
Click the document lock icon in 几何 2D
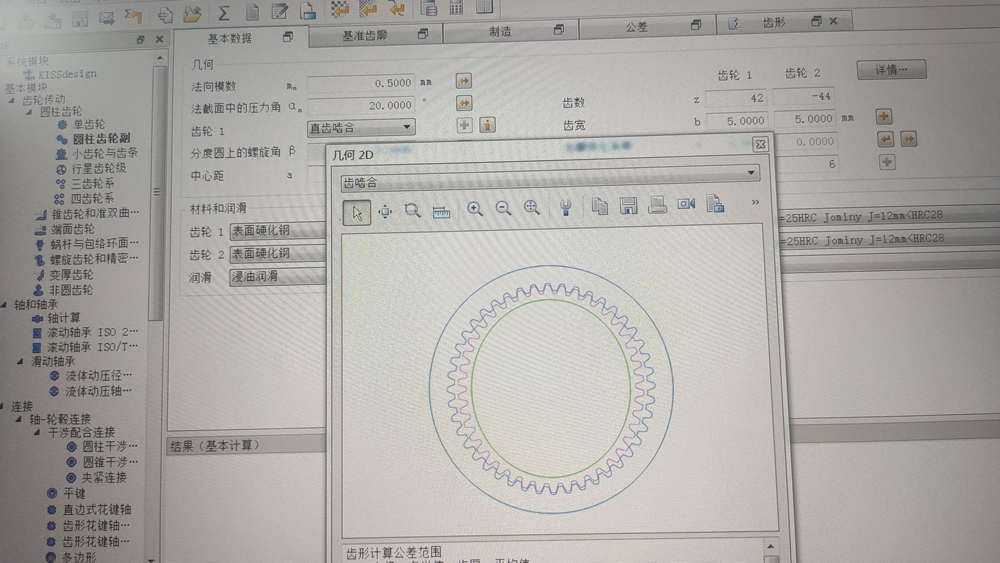716,204
